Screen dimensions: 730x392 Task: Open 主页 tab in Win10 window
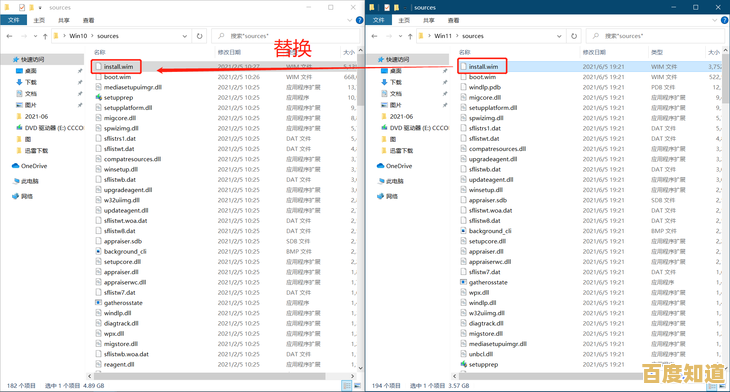point(39,20)
